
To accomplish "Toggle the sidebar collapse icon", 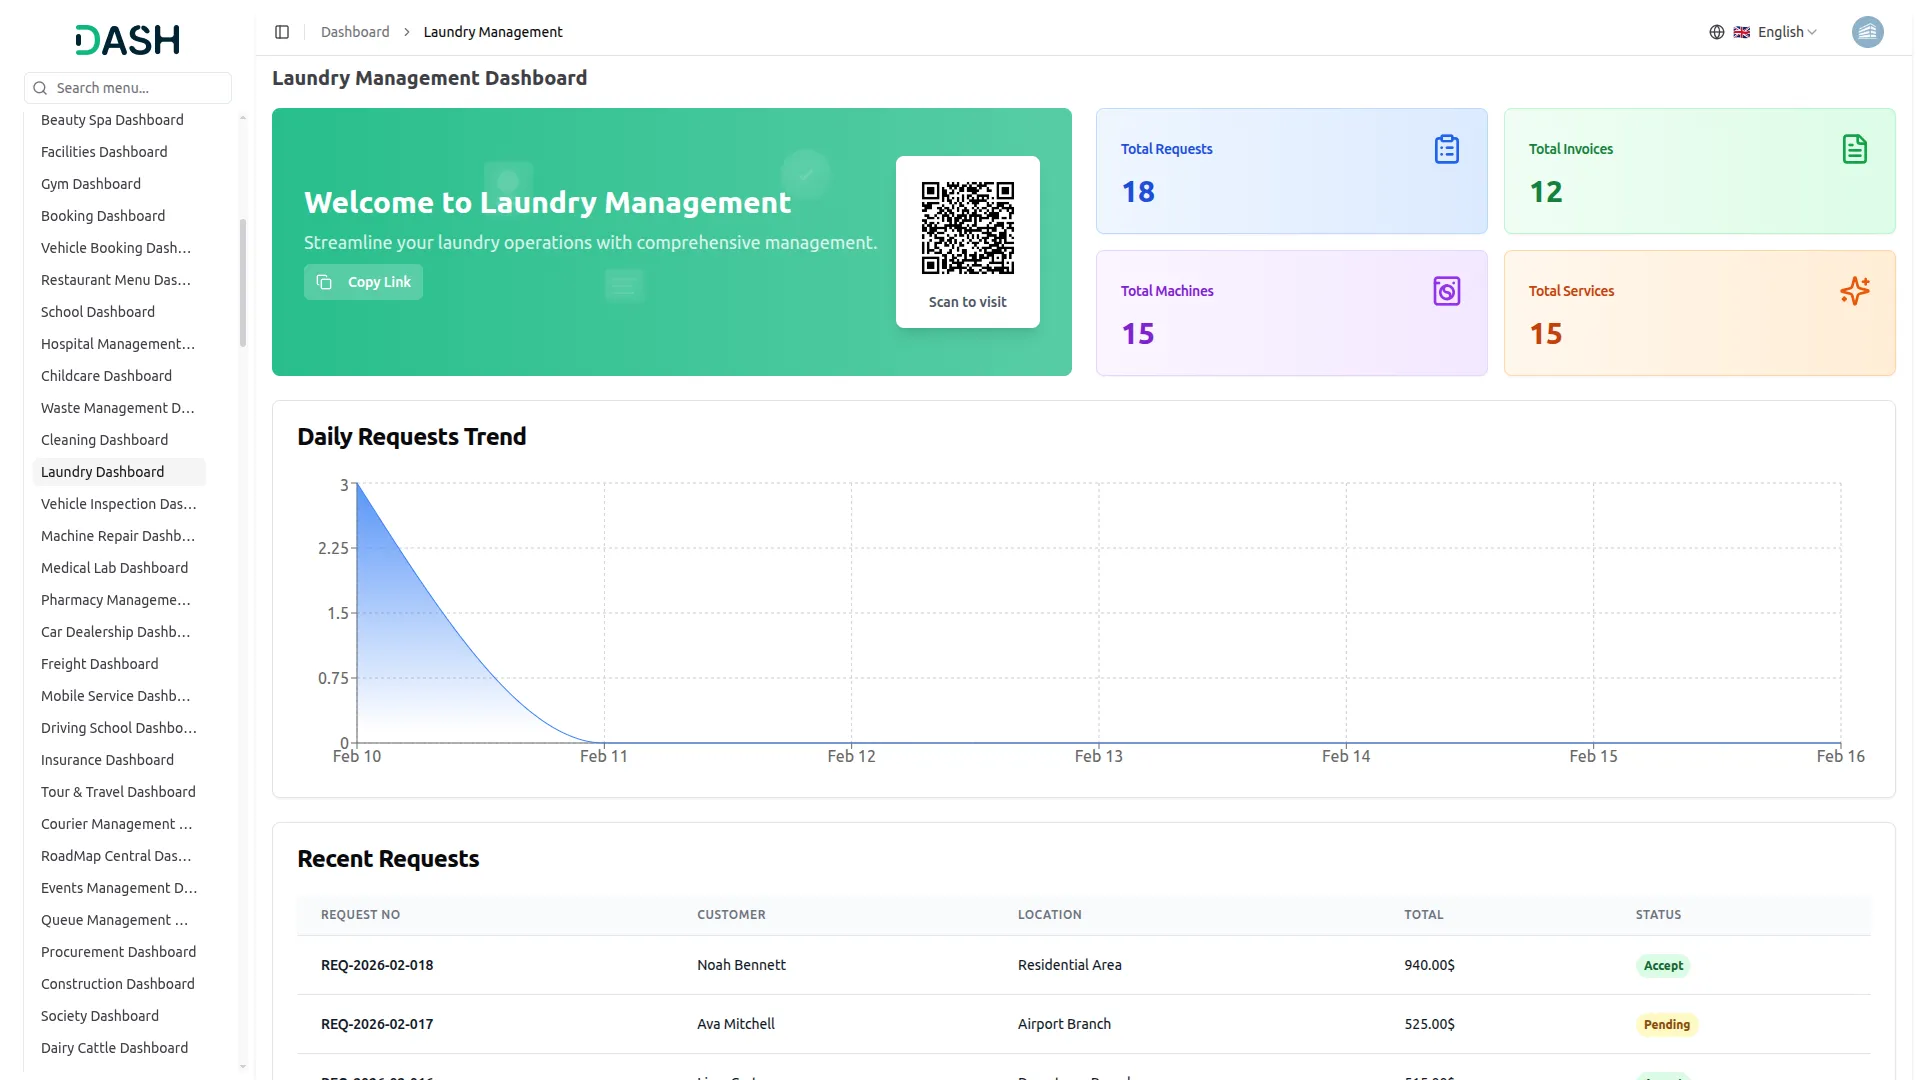I will tap(282, 32).
